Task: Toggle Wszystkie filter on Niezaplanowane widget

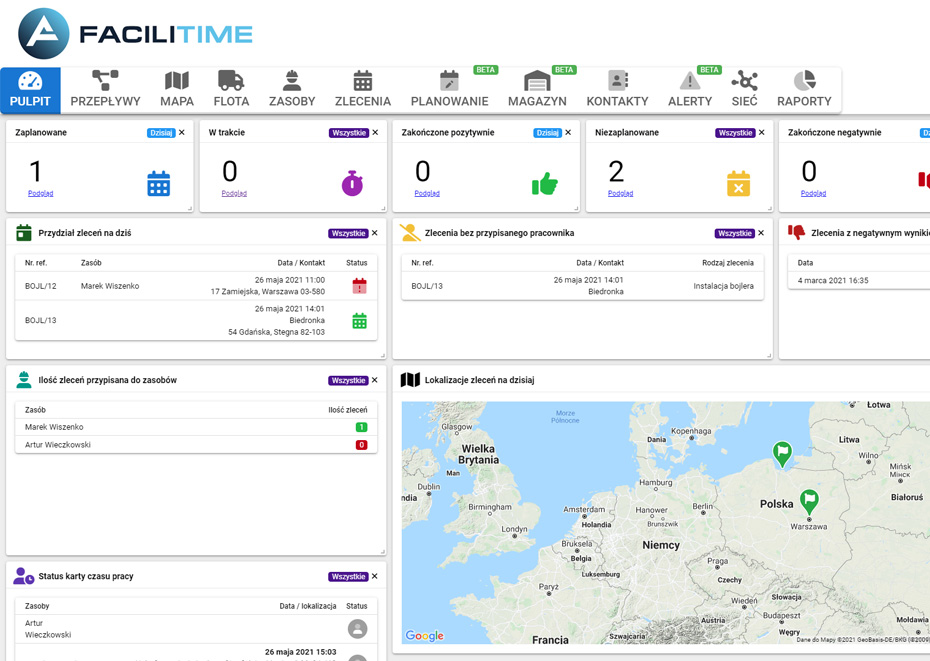Action: click(x=735, y=133)
